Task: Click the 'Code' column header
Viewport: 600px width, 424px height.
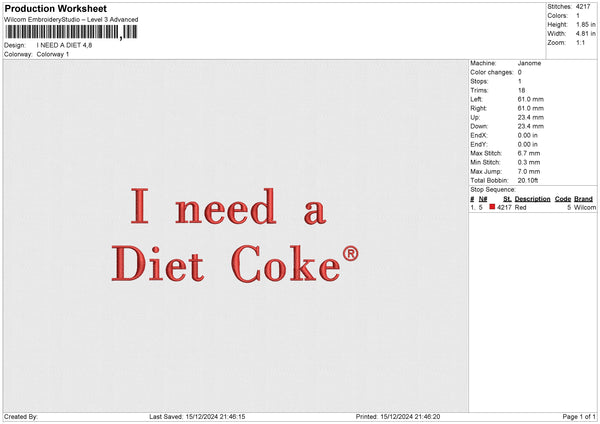Action: coord(562,199)
